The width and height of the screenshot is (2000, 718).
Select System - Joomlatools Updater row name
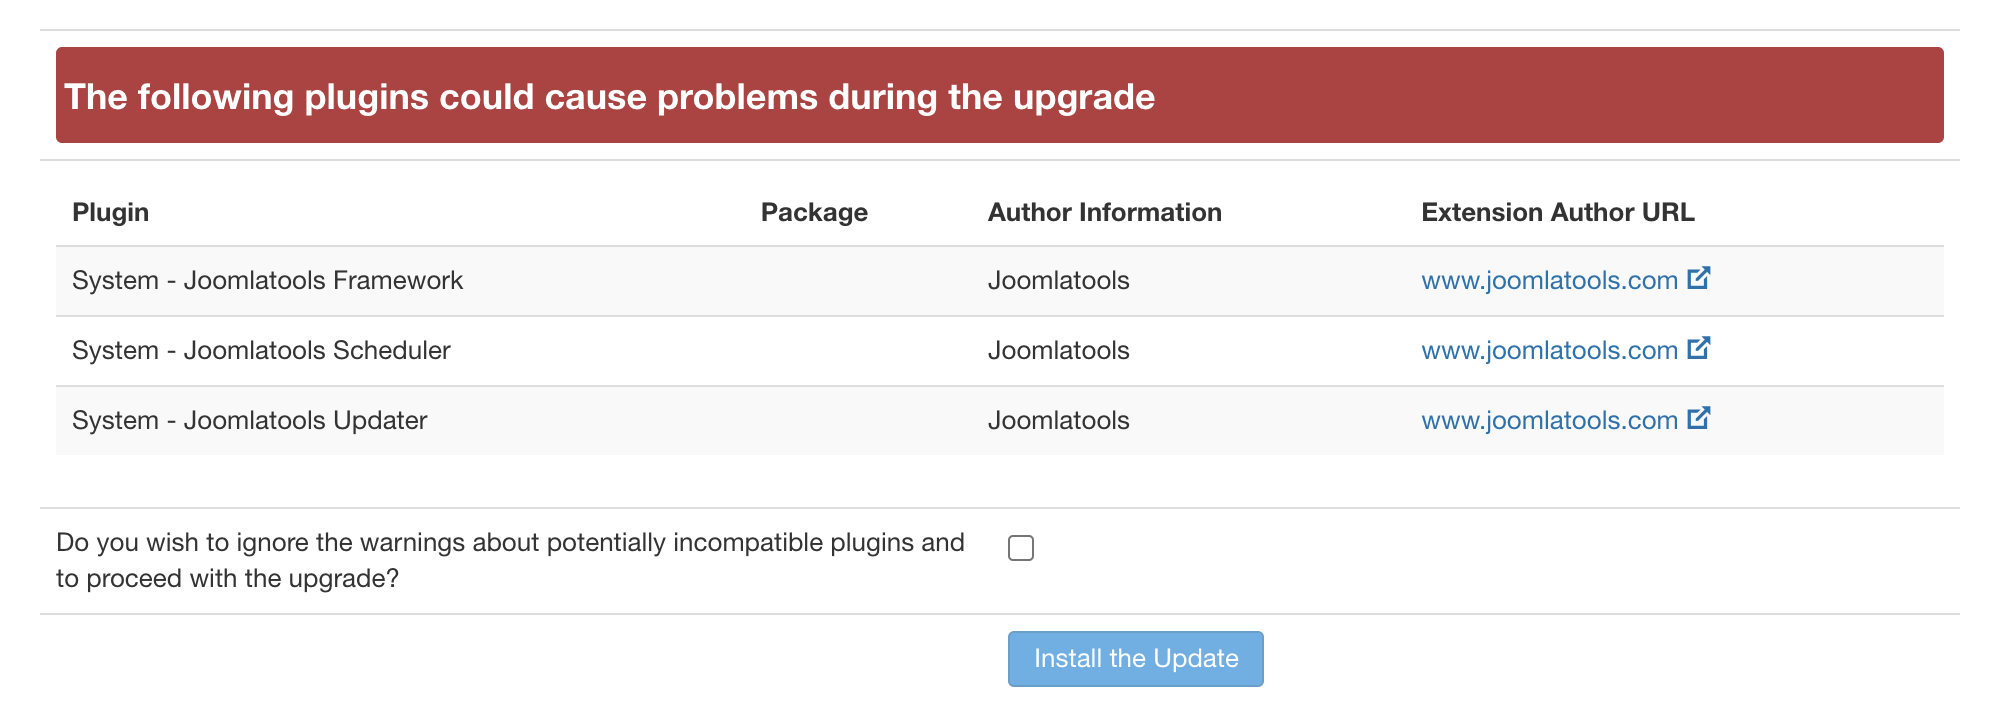point(250,420)
